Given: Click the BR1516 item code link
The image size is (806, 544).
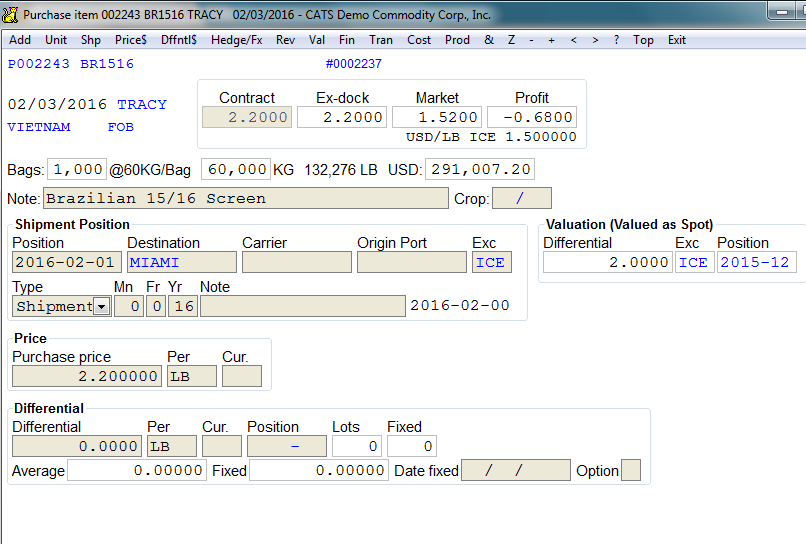Looking at the screenshot, I should tap(107, 64).
